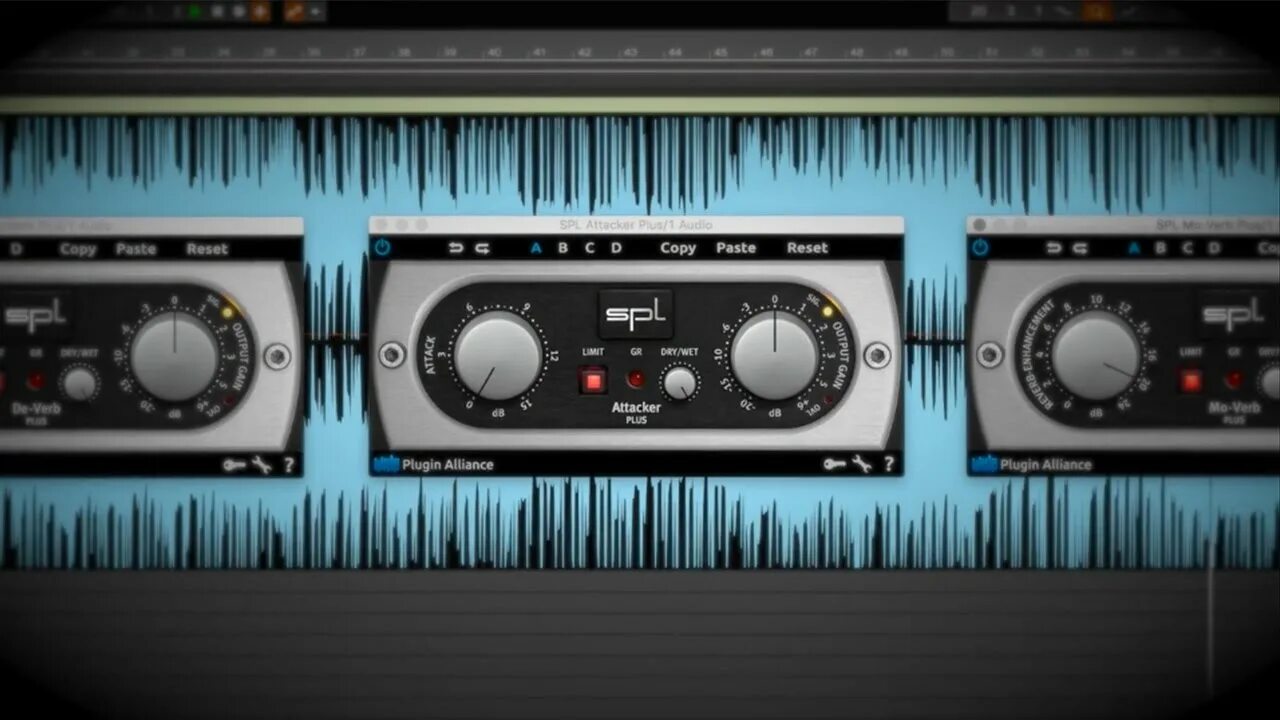Click Paste in De-Verb Plus toolbar

pyautogui.click(x=136, y=249)
